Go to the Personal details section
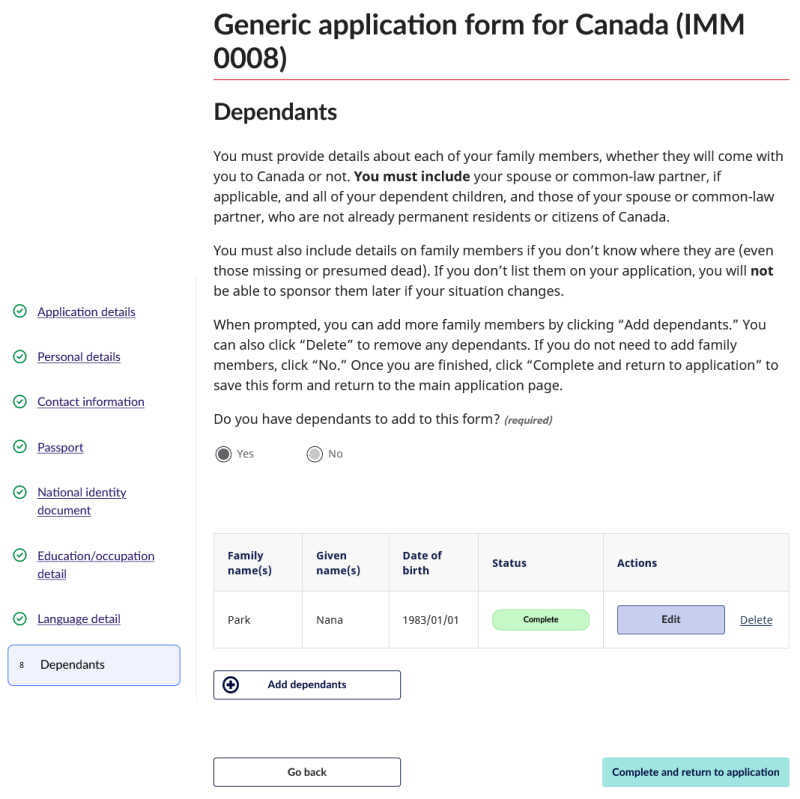The width and height of the screenshot is (800, 799). 78,357
